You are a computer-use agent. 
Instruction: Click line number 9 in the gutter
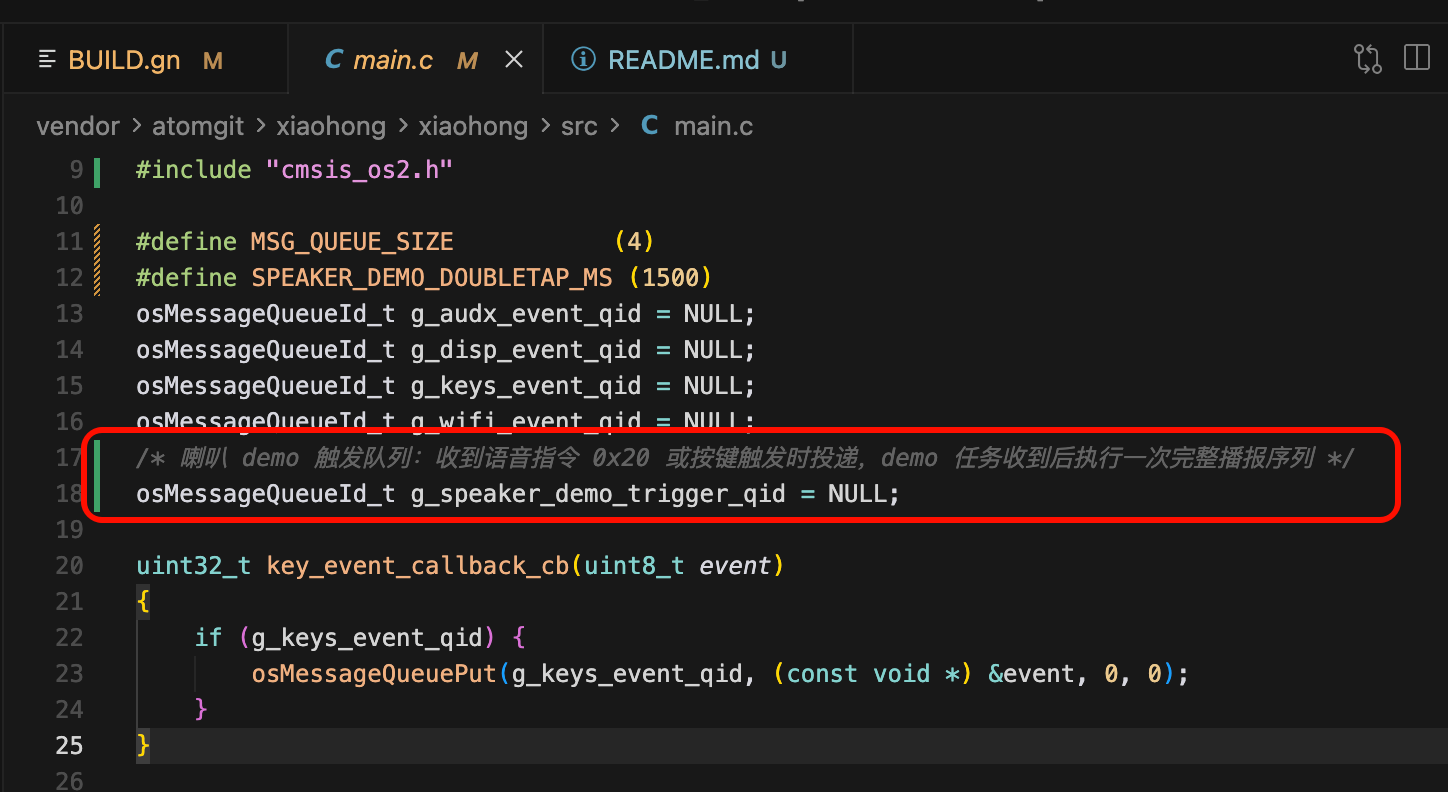click(76, 170)
